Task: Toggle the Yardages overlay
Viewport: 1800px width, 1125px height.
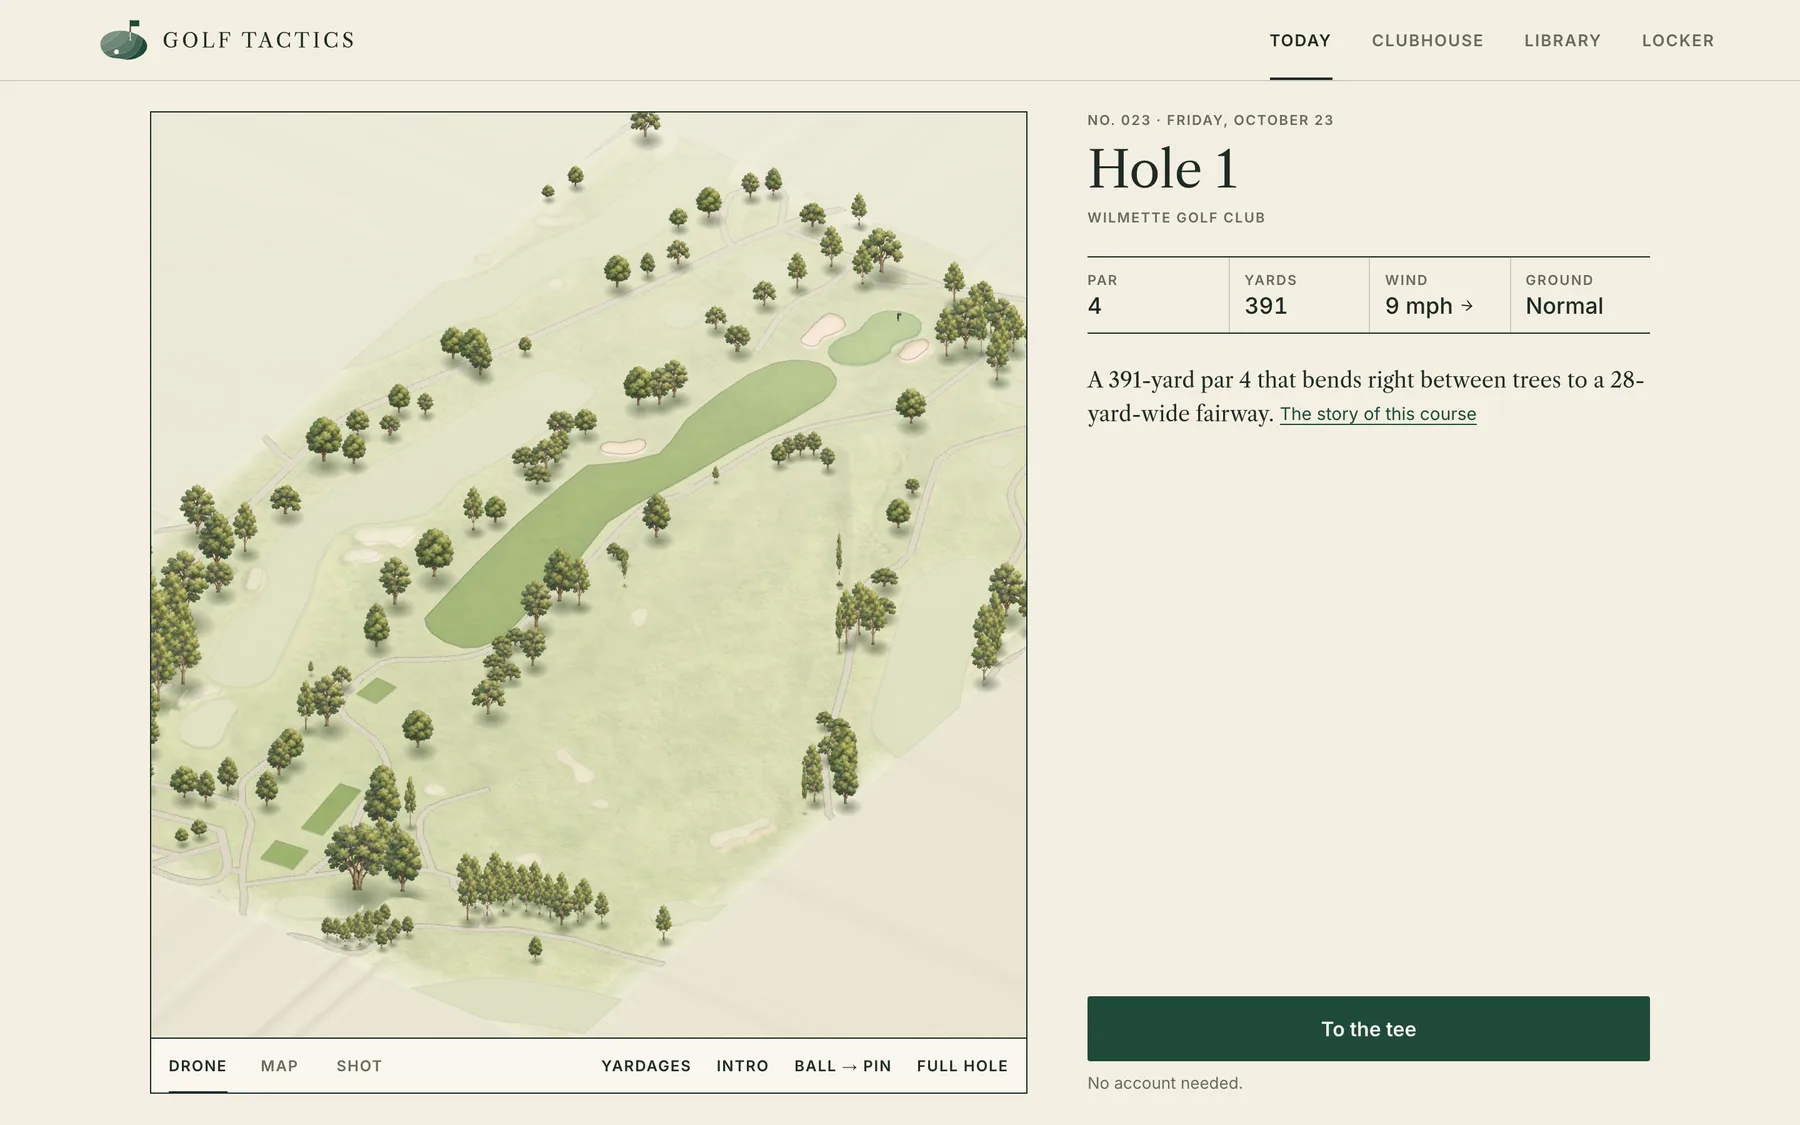Action: click(646, 1066)
